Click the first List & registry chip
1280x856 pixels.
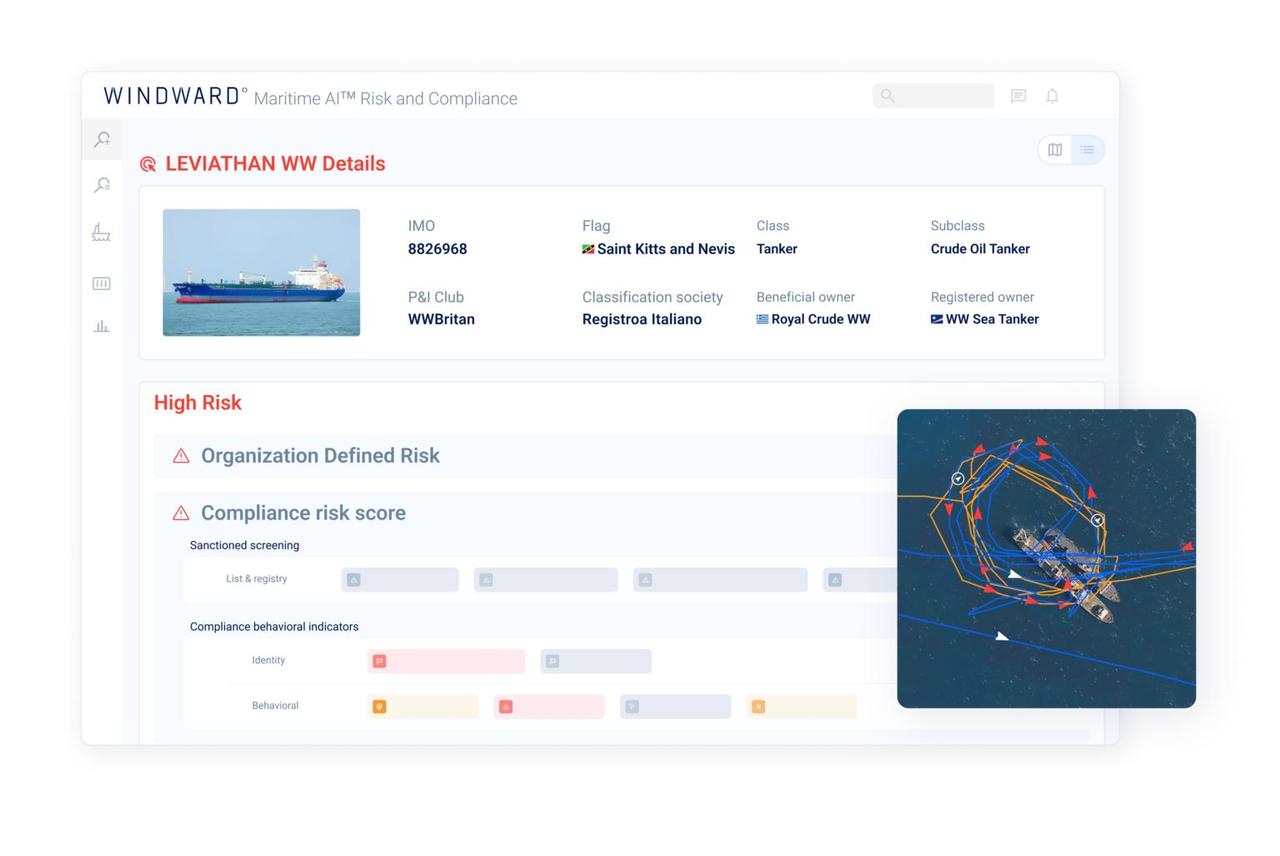pos(400,580)
